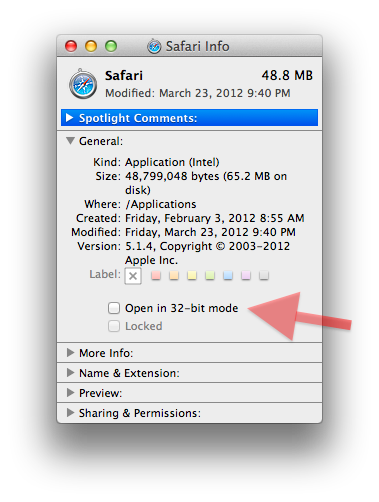Click the General Modified value Friday, March 23
The width and height of the screenshot is (379, 502).
point(210,232)
